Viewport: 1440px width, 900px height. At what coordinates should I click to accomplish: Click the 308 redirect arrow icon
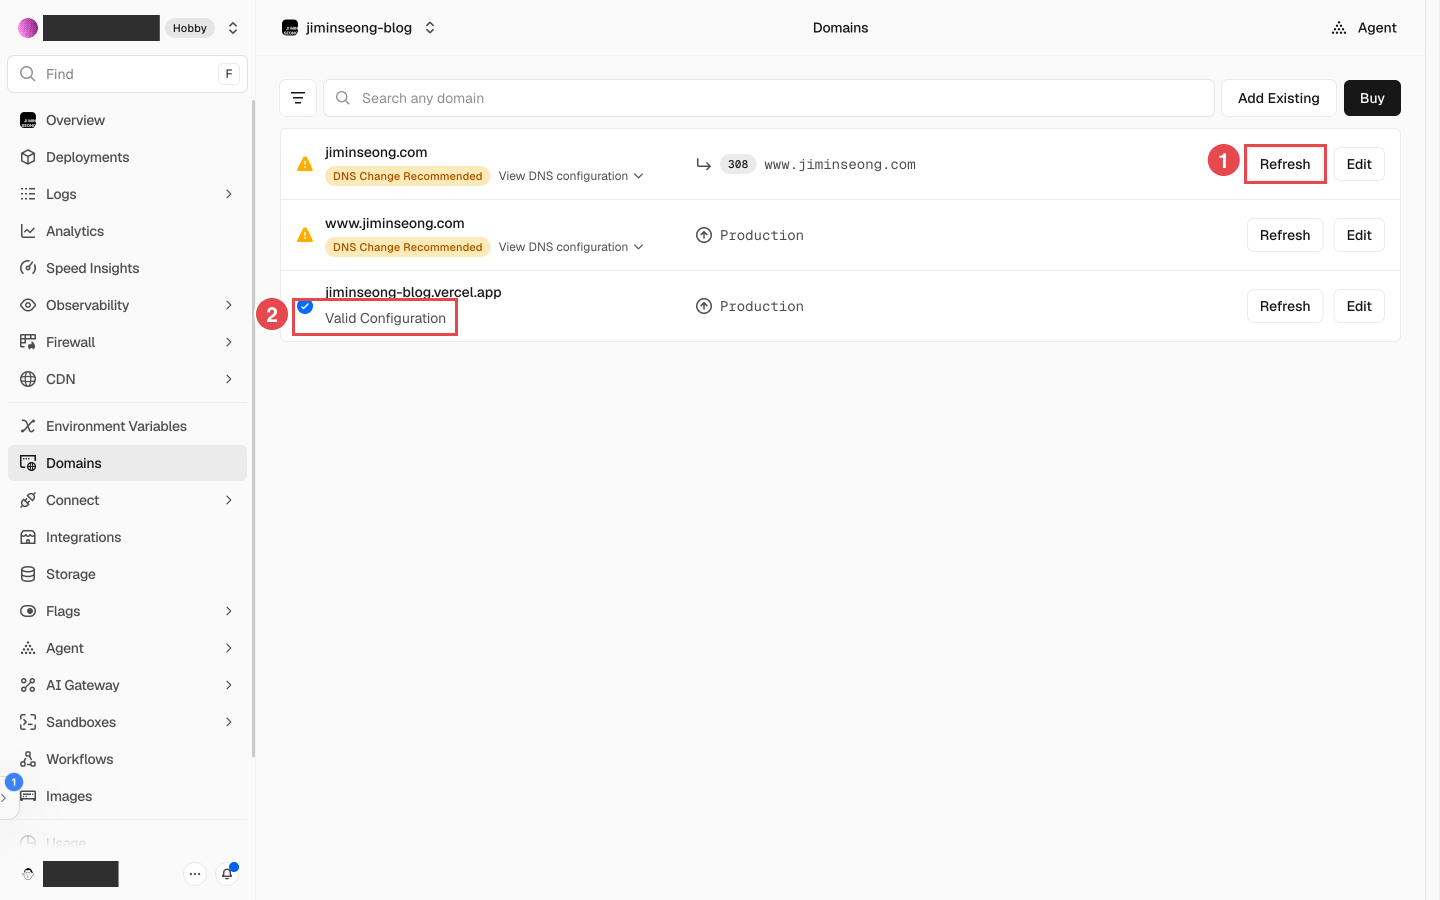pos(704,164)
